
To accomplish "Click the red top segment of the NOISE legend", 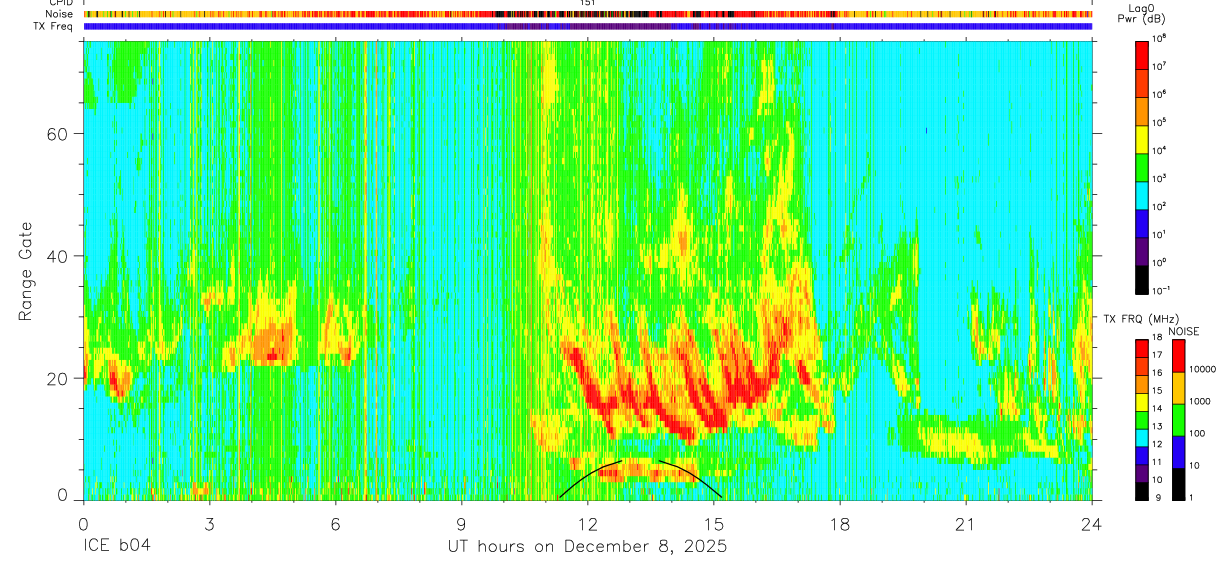I will coord(1177,356).
